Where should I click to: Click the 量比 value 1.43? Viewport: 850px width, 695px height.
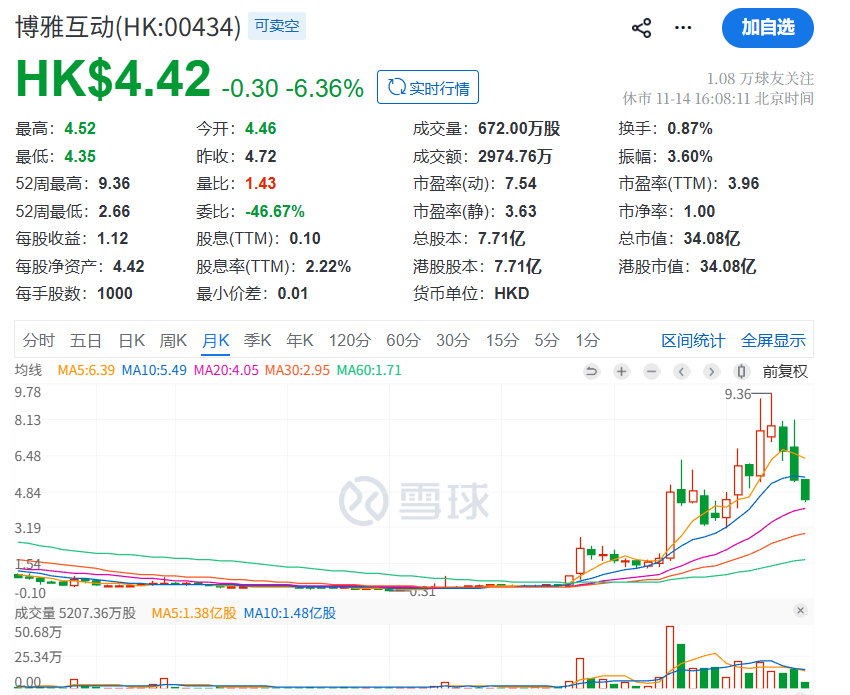(260, 184)
